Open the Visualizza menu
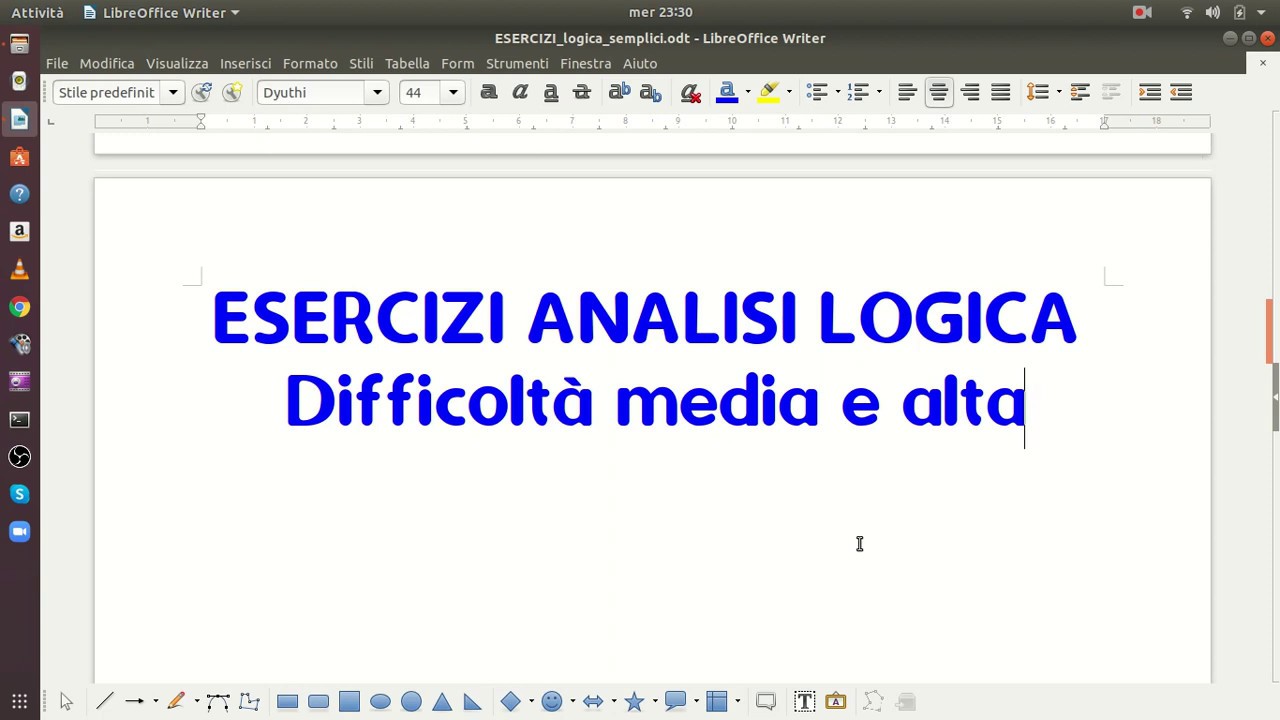1280x720 pixels. (177, 63)
